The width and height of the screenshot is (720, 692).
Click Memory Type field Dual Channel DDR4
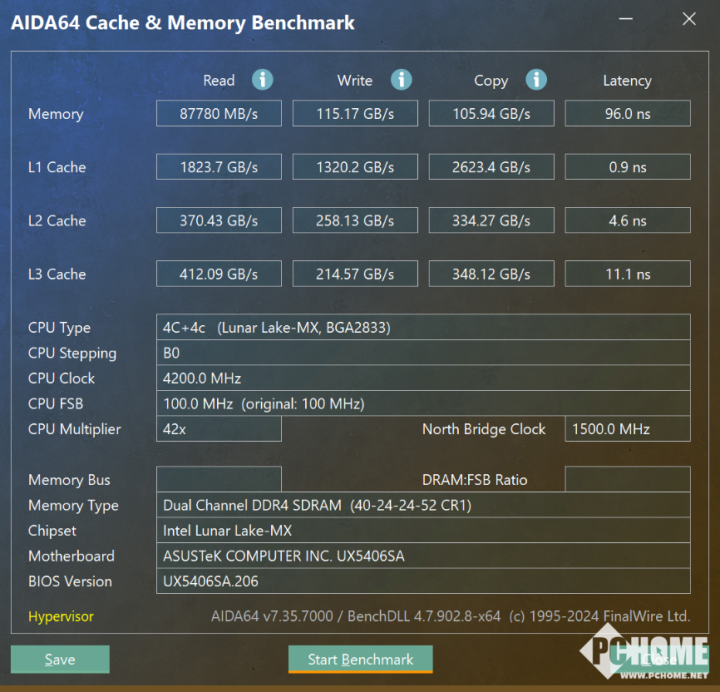point(423,505)
